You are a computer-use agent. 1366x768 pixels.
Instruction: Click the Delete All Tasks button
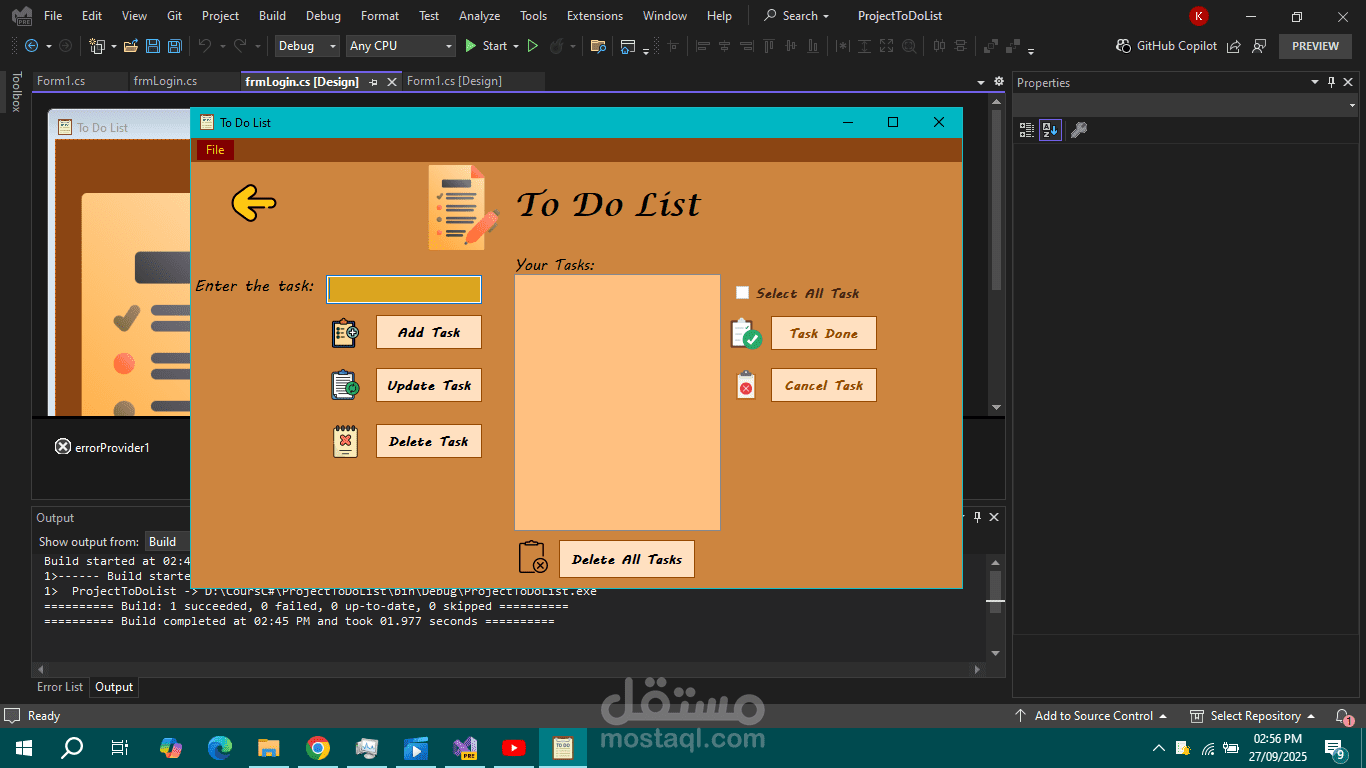point(626,558)
